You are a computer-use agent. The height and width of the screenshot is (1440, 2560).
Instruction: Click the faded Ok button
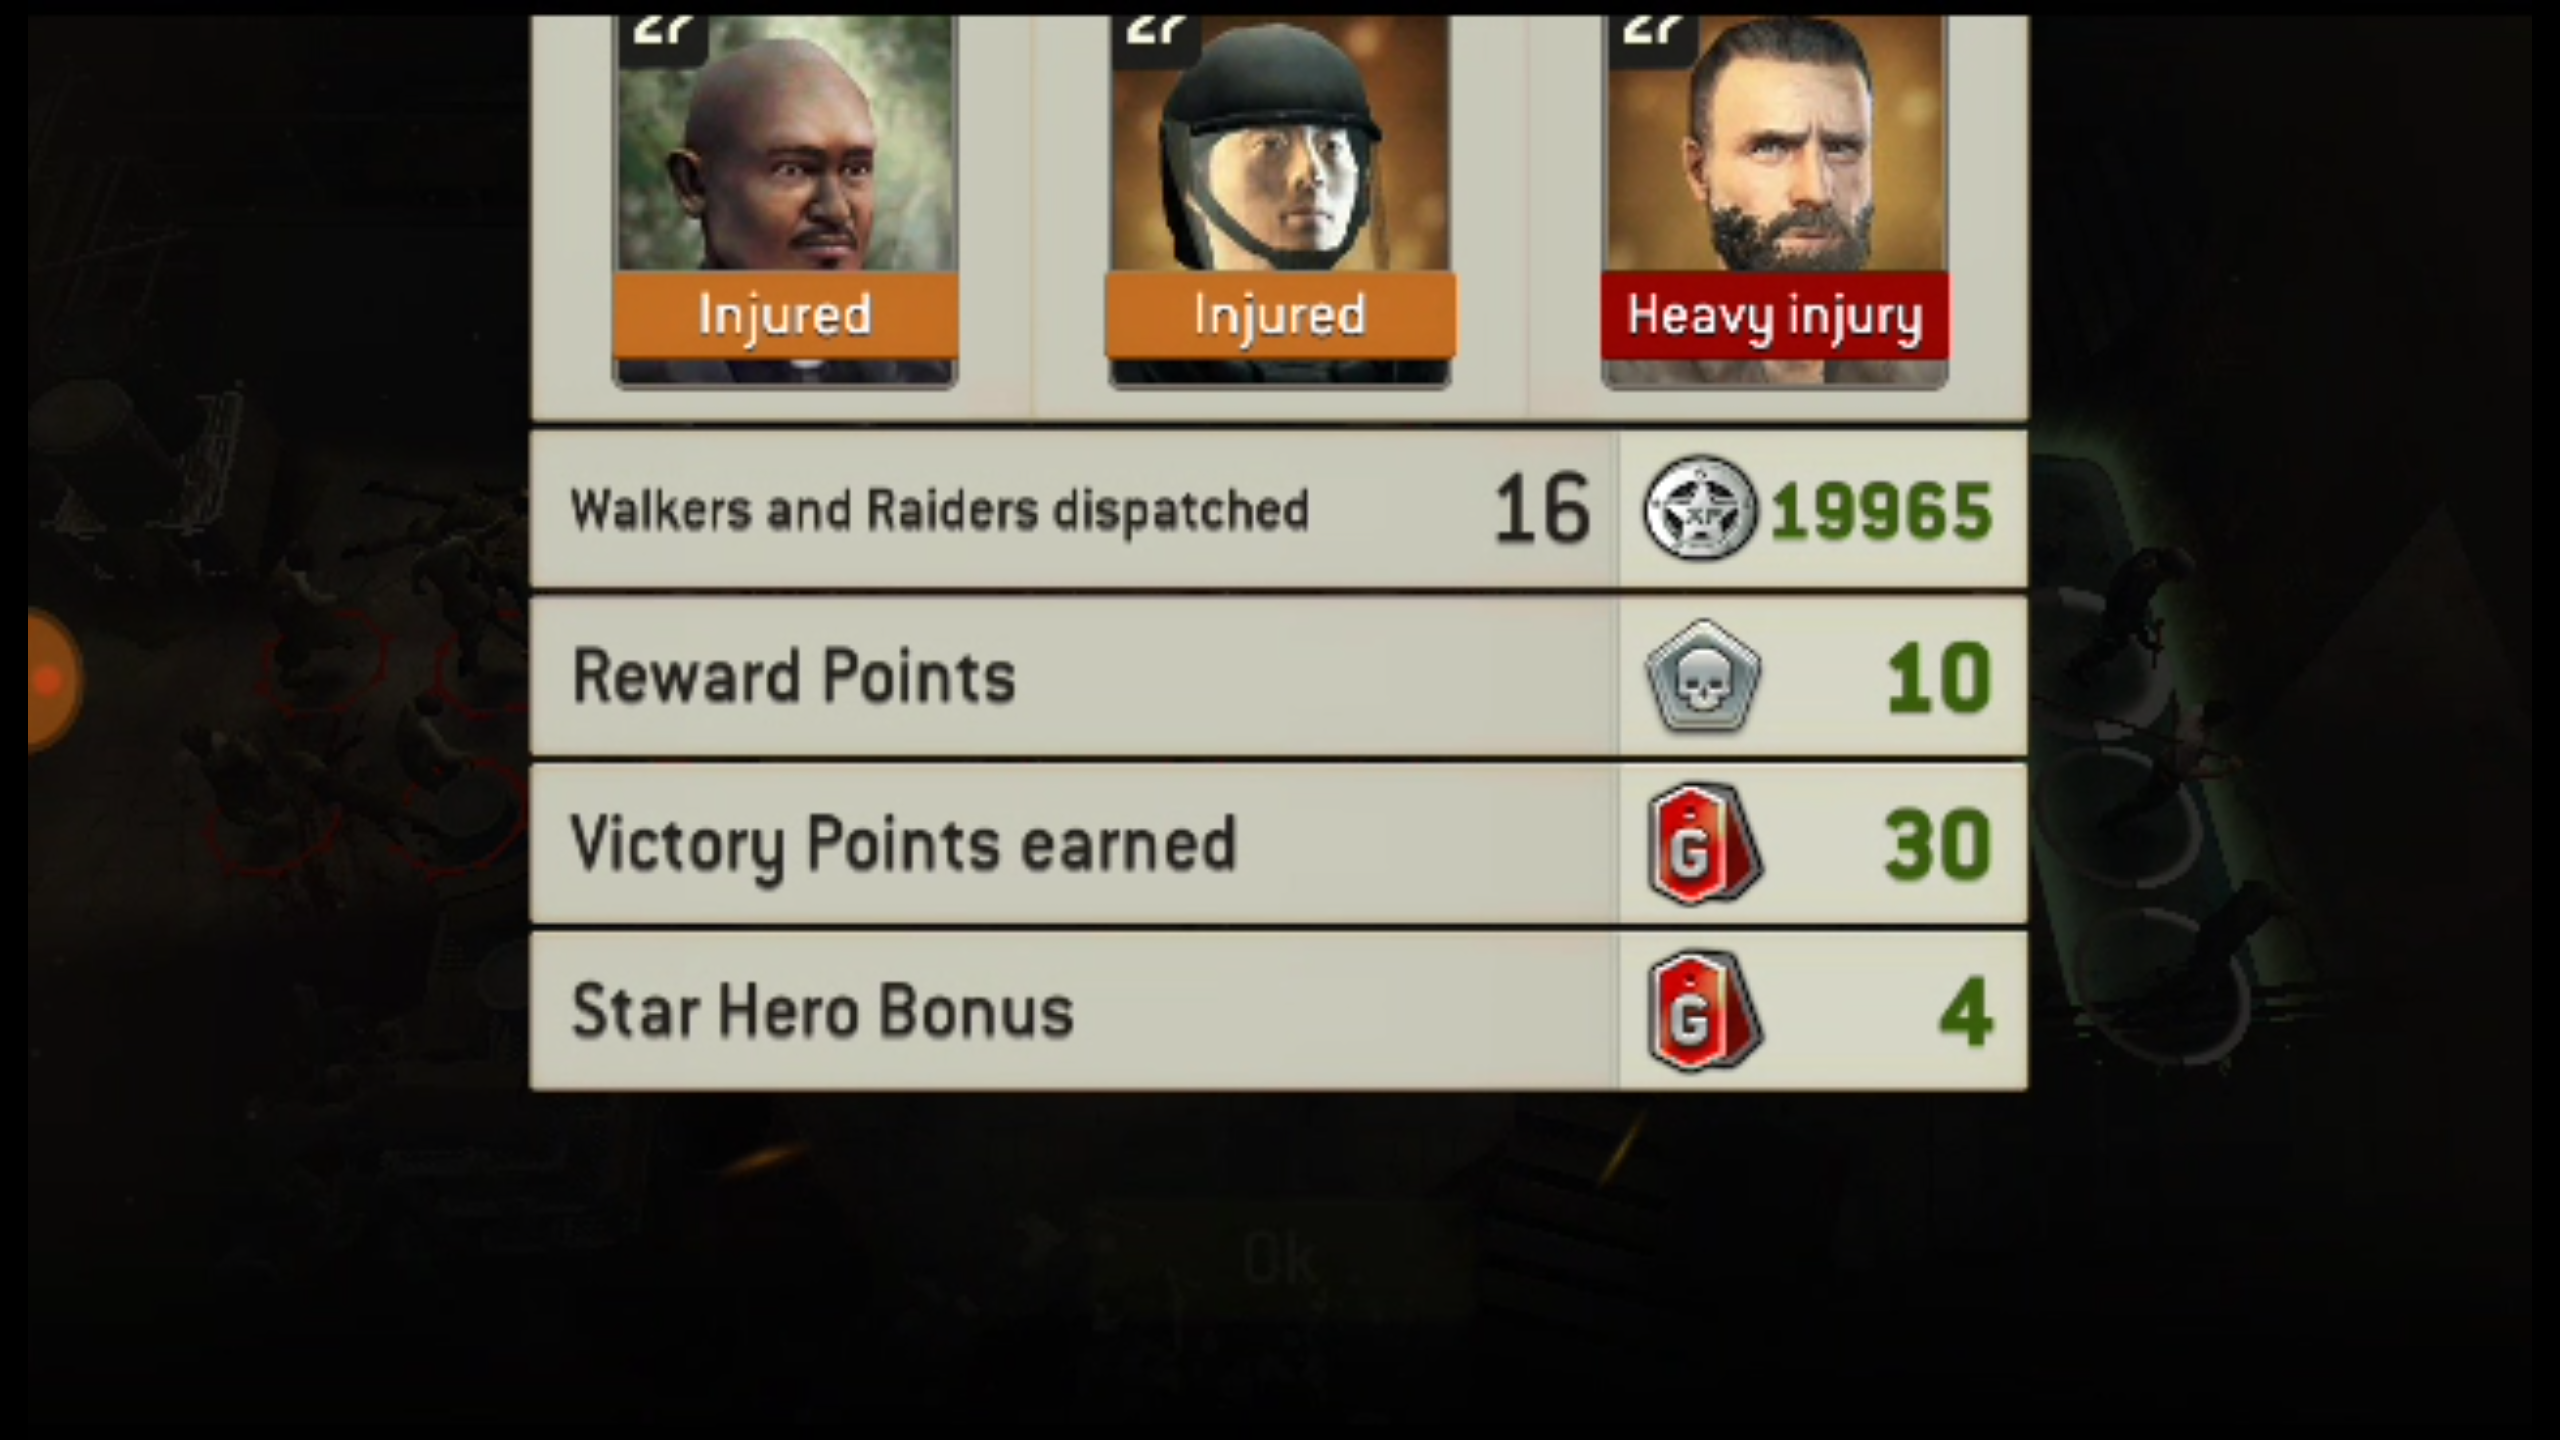pos(1280,1260)
